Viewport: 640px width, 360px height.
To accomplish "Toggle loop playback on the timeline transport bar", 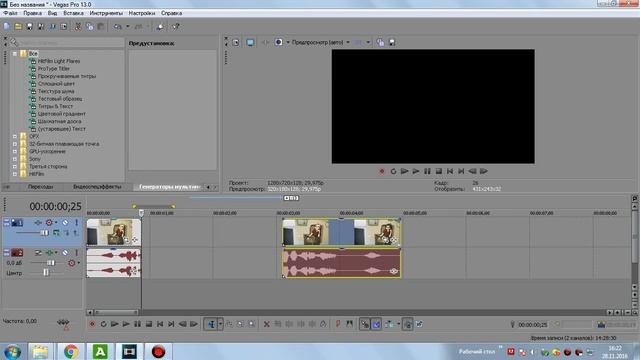I will (103, 324).
